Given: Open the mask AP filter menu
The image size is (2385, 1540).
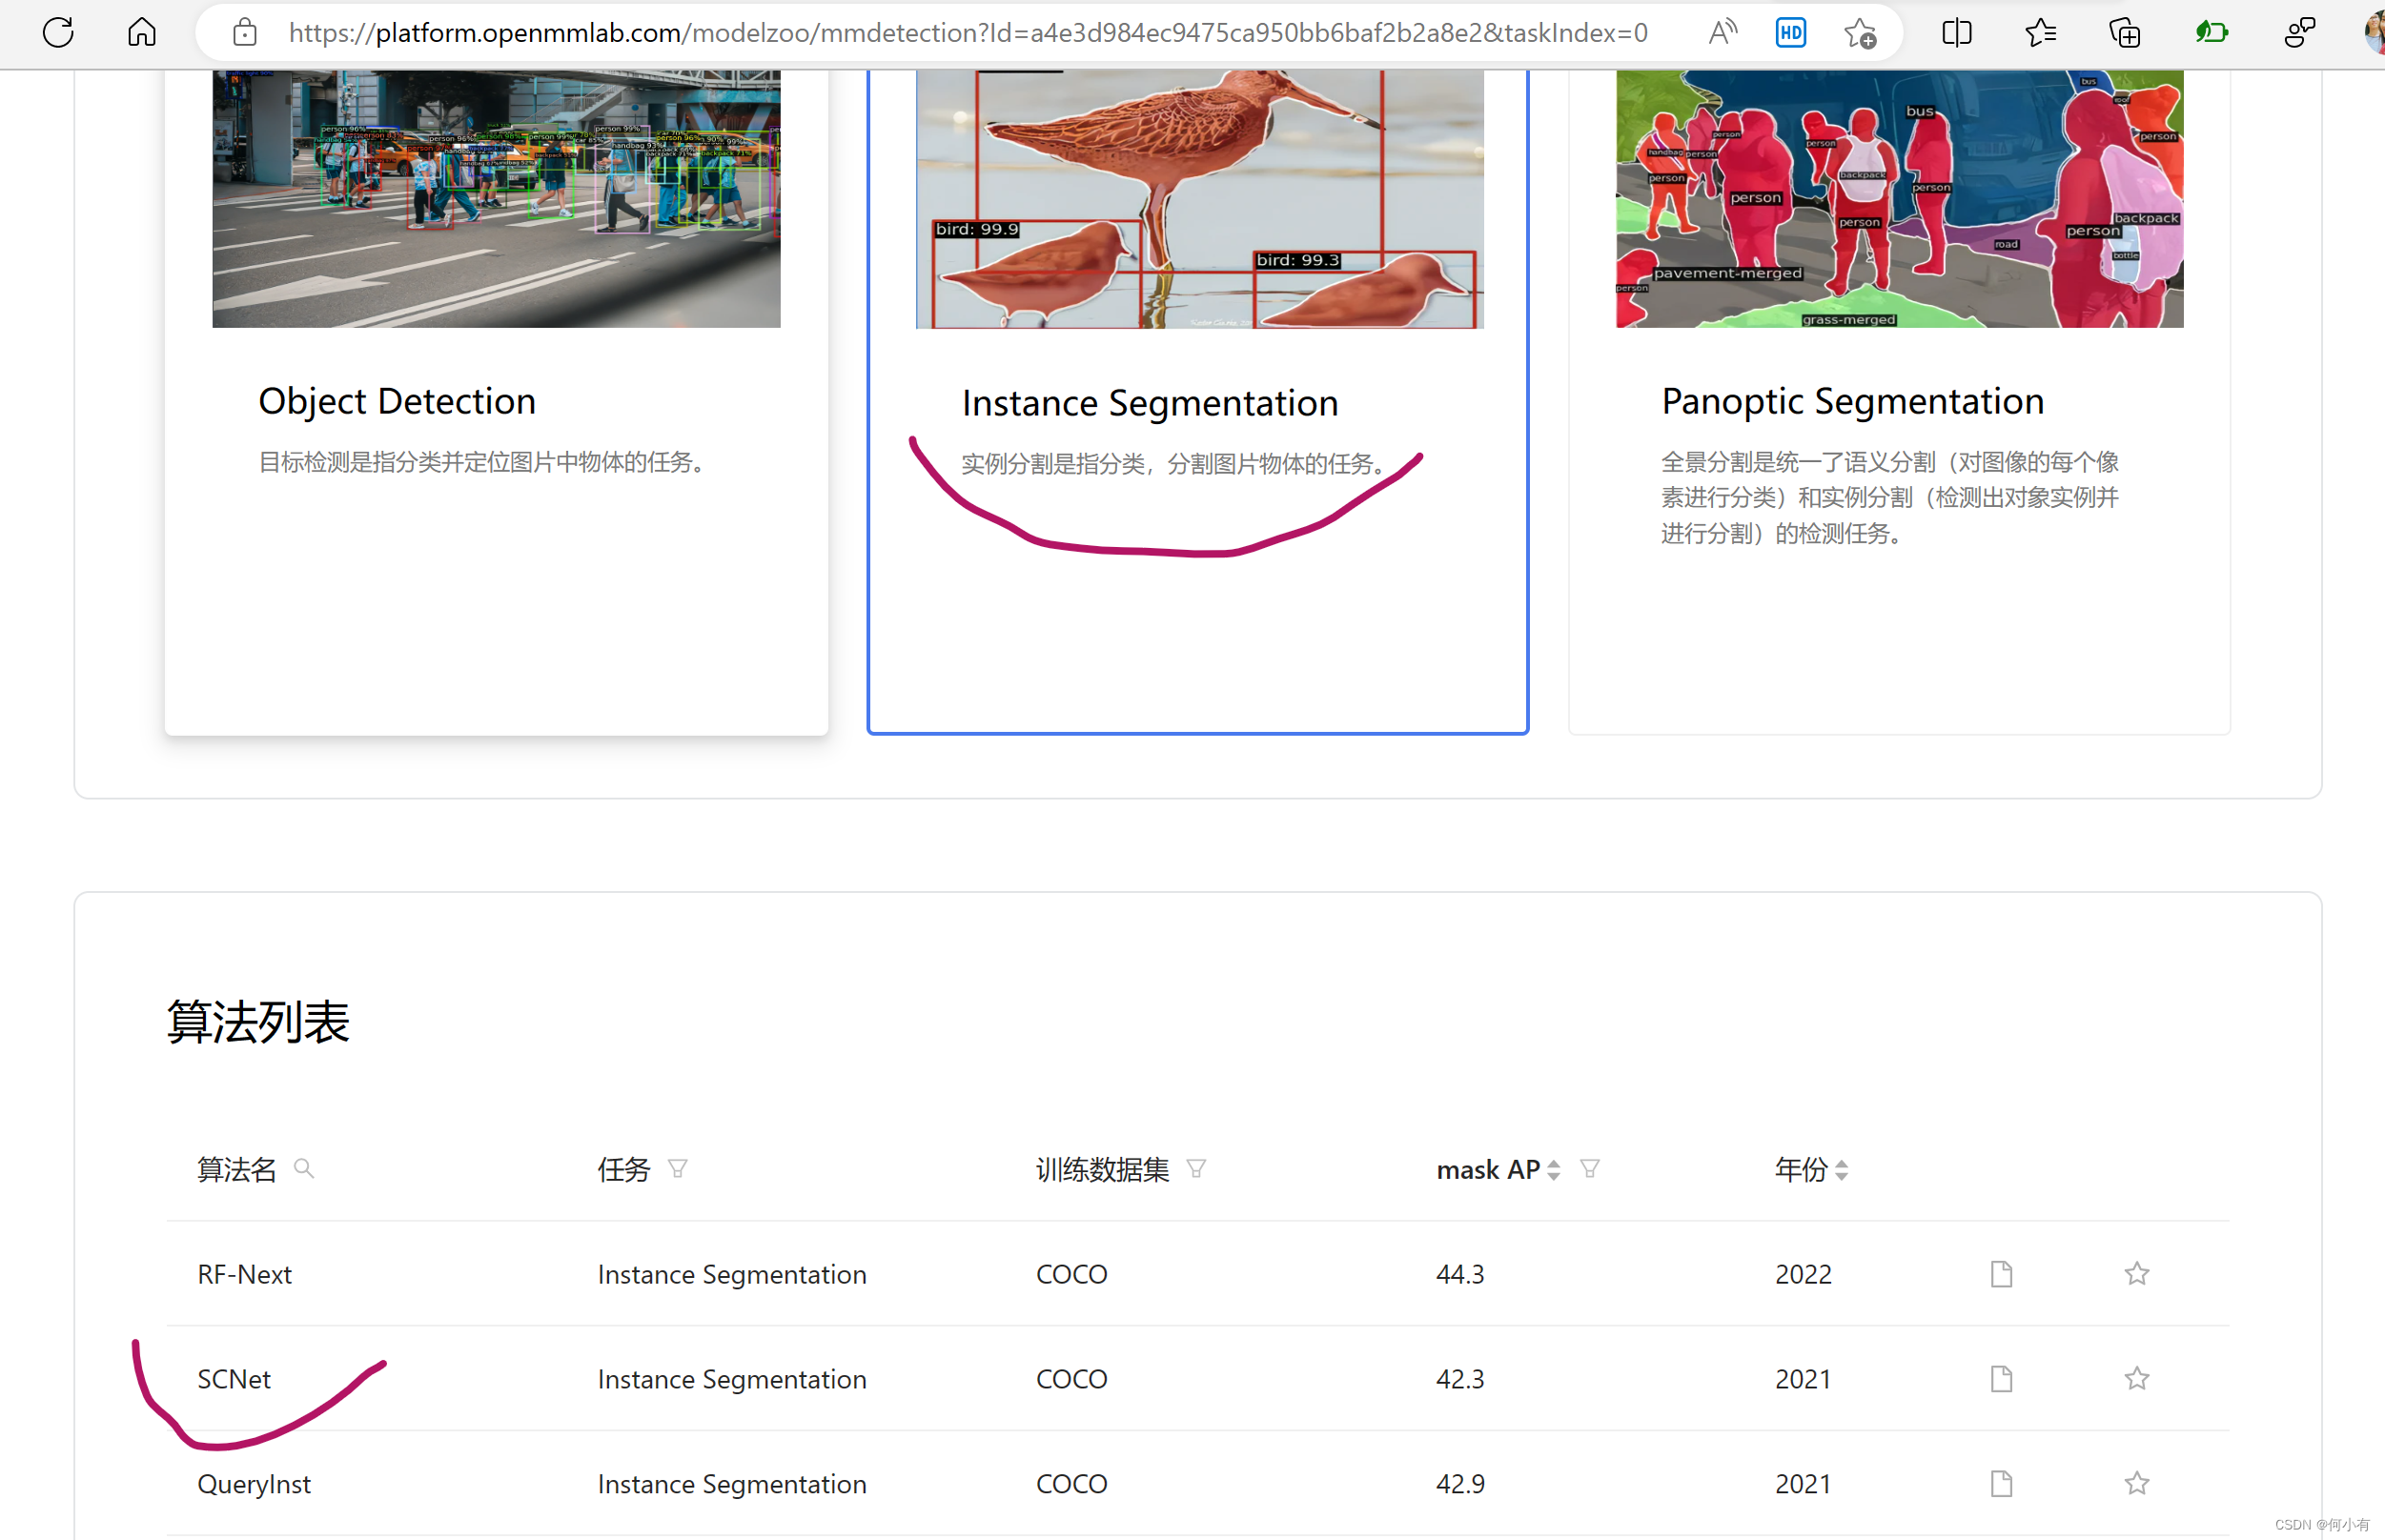Looking at the screenshot, I should point(1590,1169).
